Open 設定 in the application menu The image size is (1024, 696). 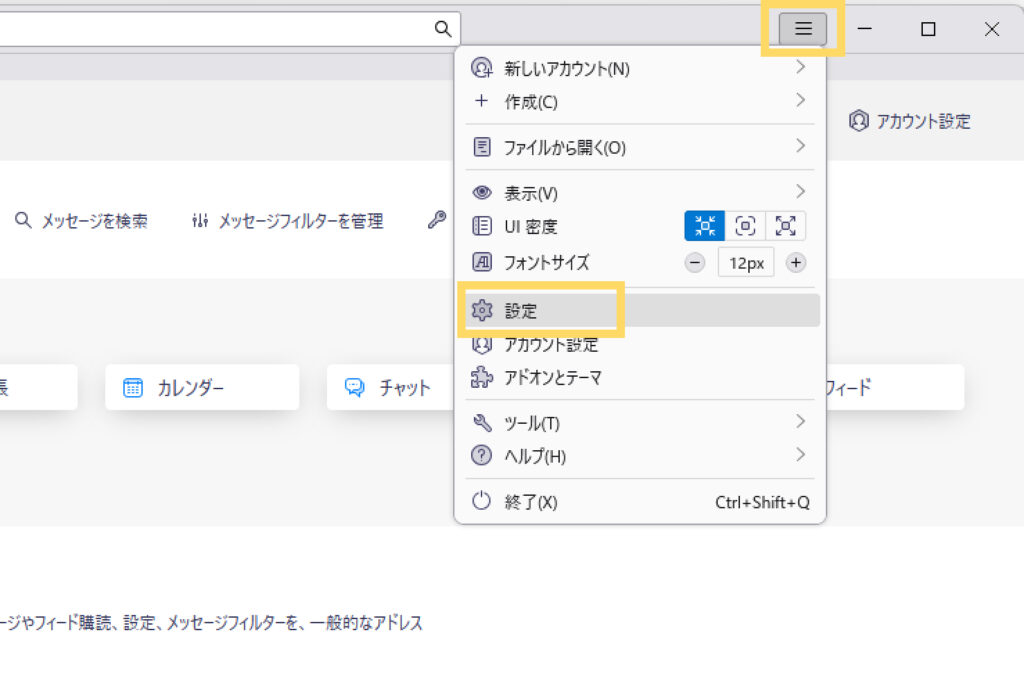click(520, 311)
